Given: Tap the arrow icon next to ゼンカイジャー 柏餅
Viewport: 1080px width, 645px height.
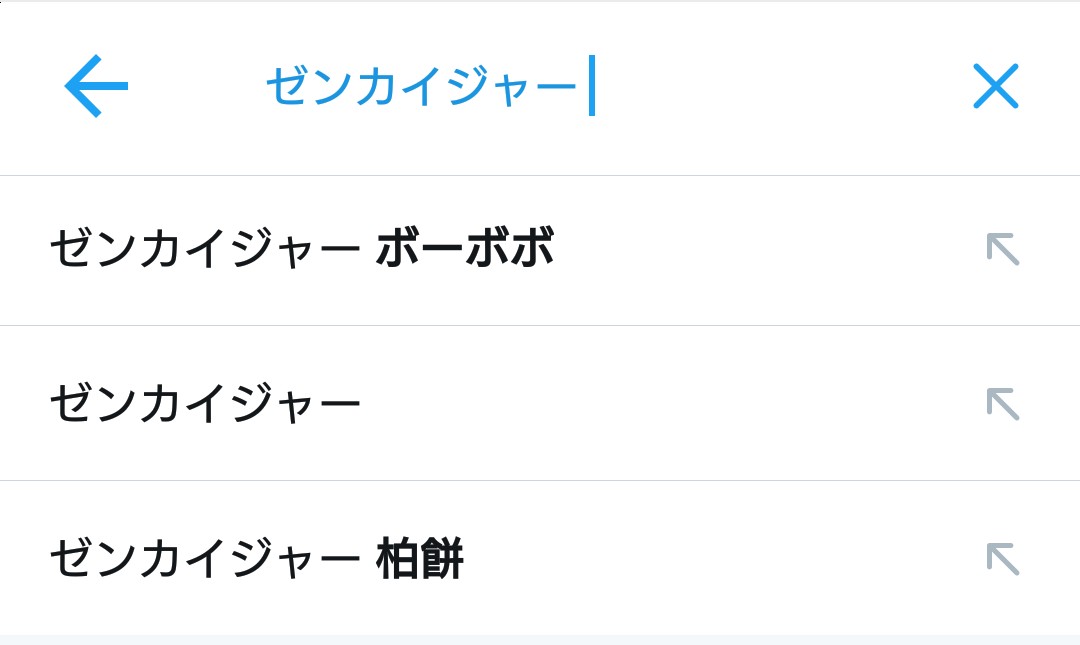Looking at the screenshot, I should click(1002, 559).
